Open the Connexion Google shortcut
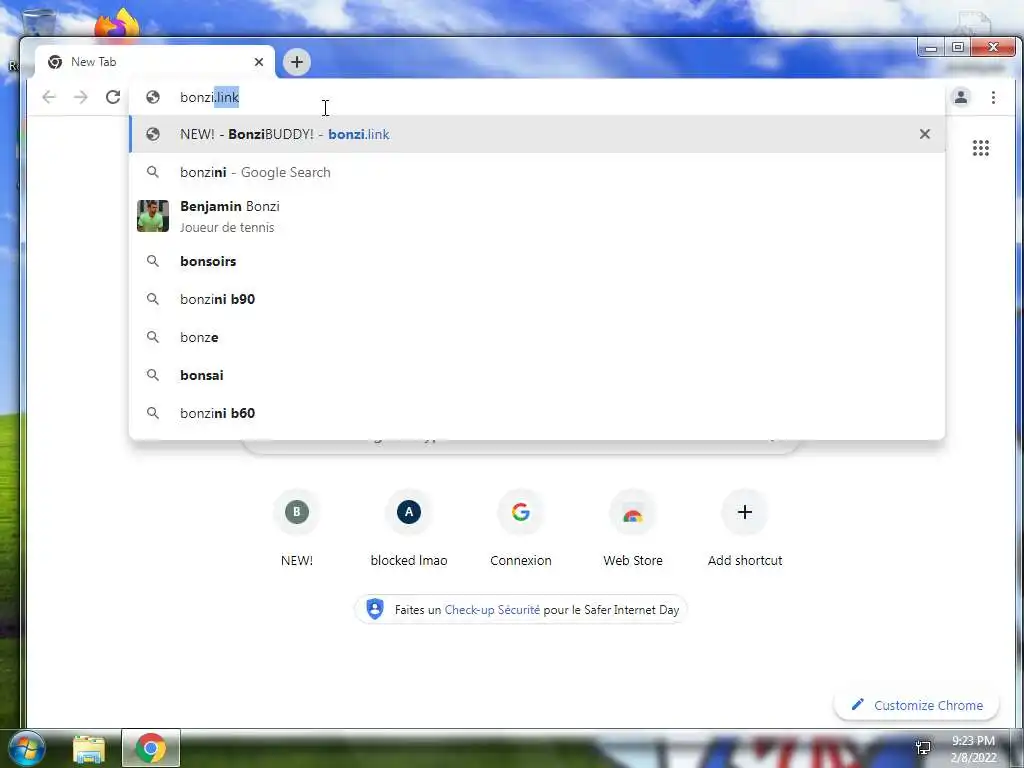Viewport: 1024px width, 768px height. point(520,528)
